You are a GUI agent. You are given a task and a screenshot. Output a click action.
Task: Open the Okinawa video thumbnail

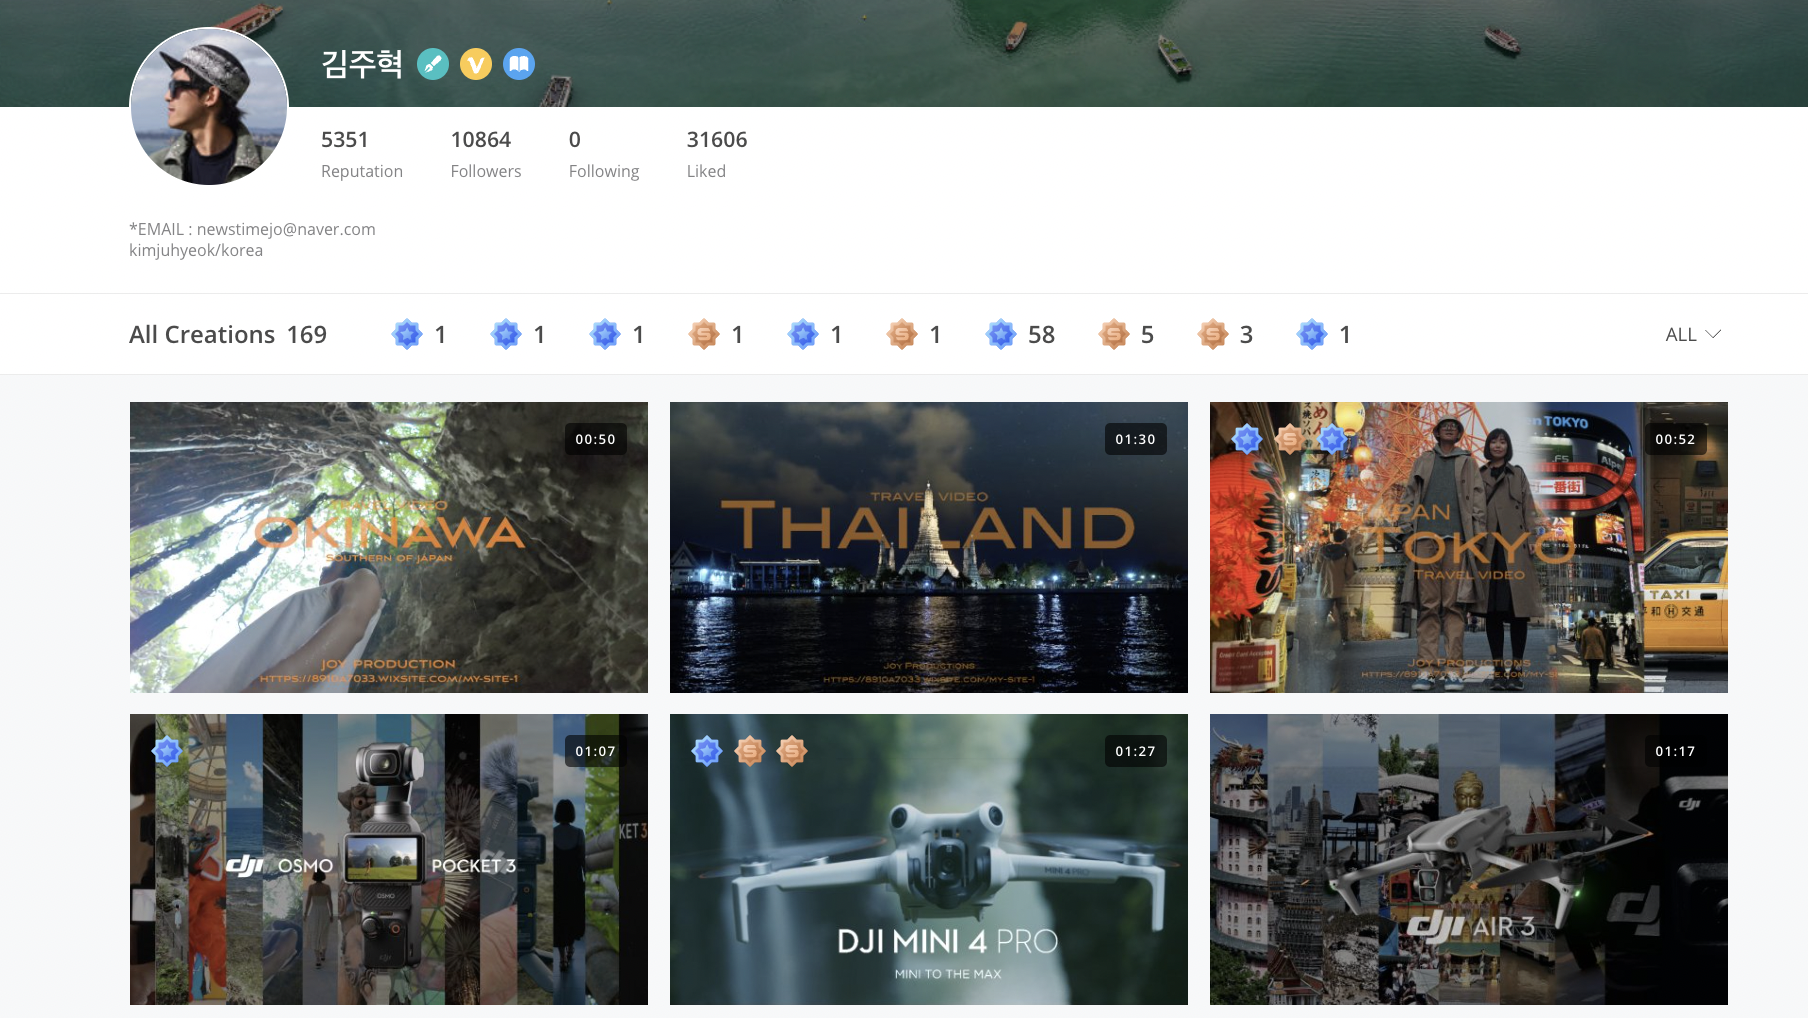(389, 547)
